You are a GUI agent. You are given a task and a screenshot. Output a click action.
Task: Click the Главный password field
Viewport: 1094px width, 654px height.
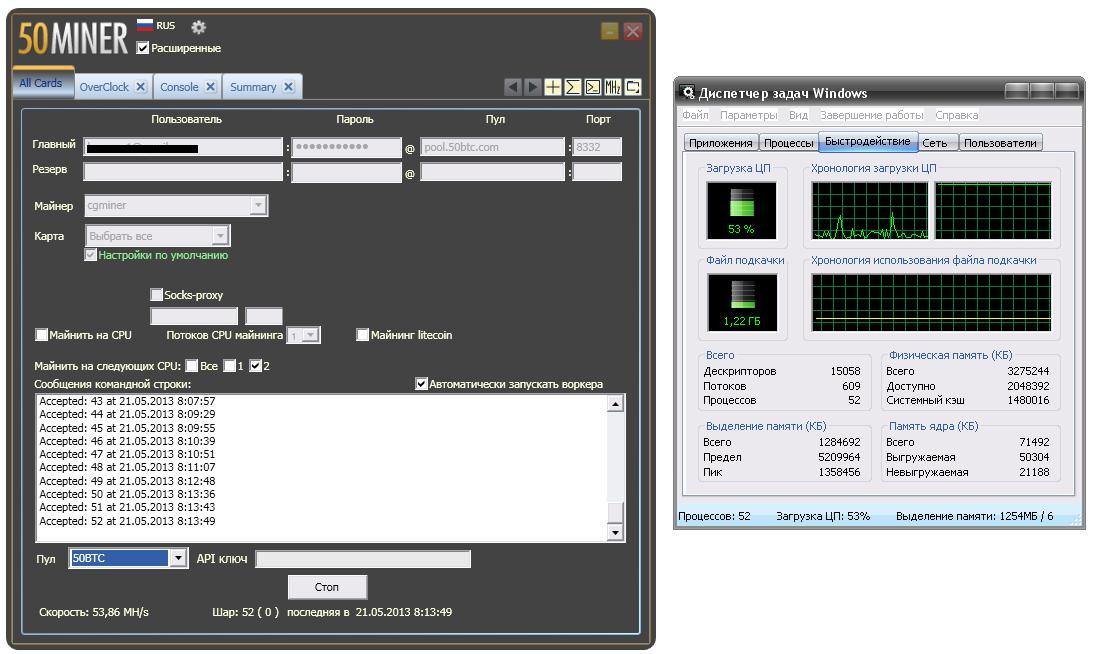point(346,147)
